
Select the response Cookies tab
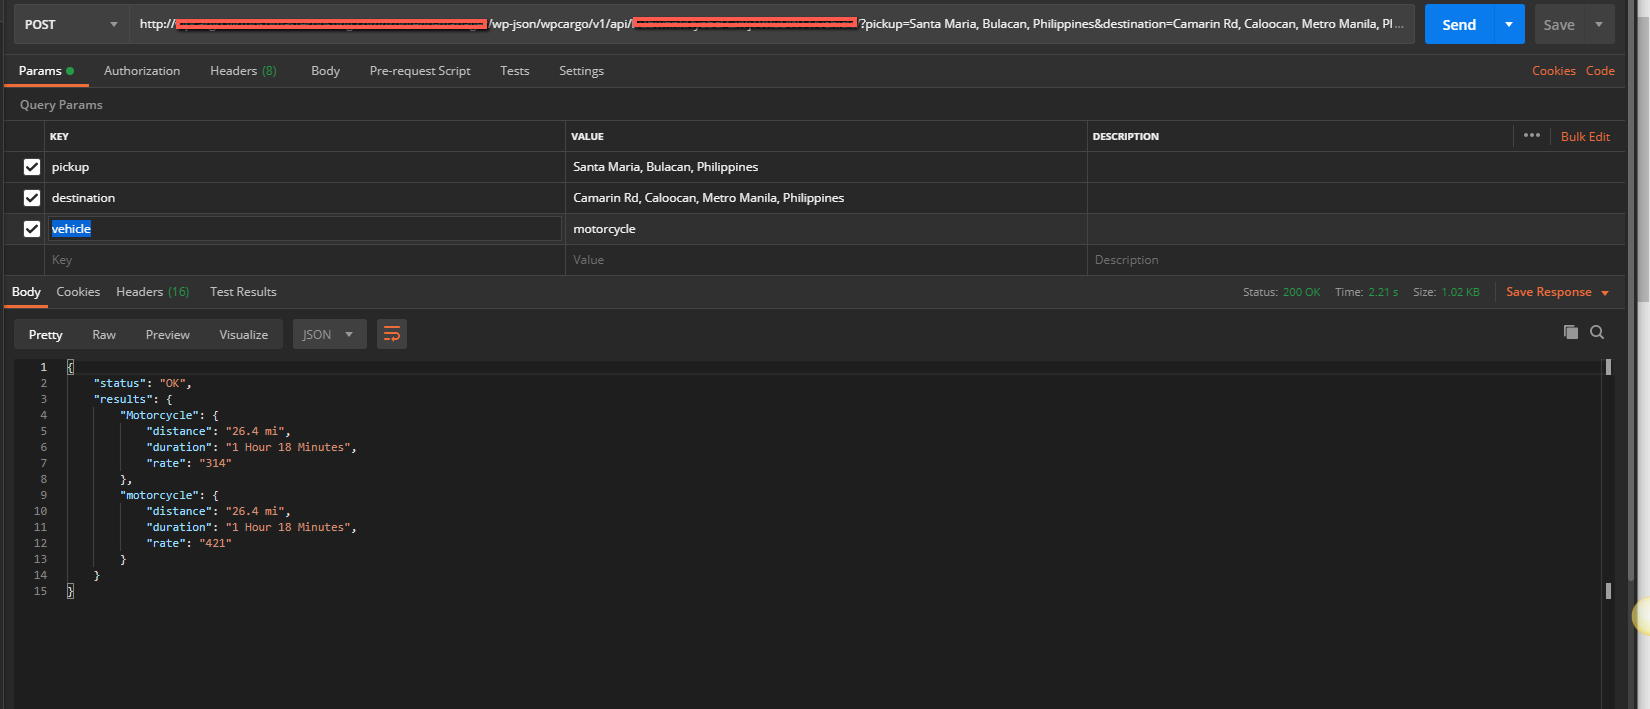click(x=78, y=292)
